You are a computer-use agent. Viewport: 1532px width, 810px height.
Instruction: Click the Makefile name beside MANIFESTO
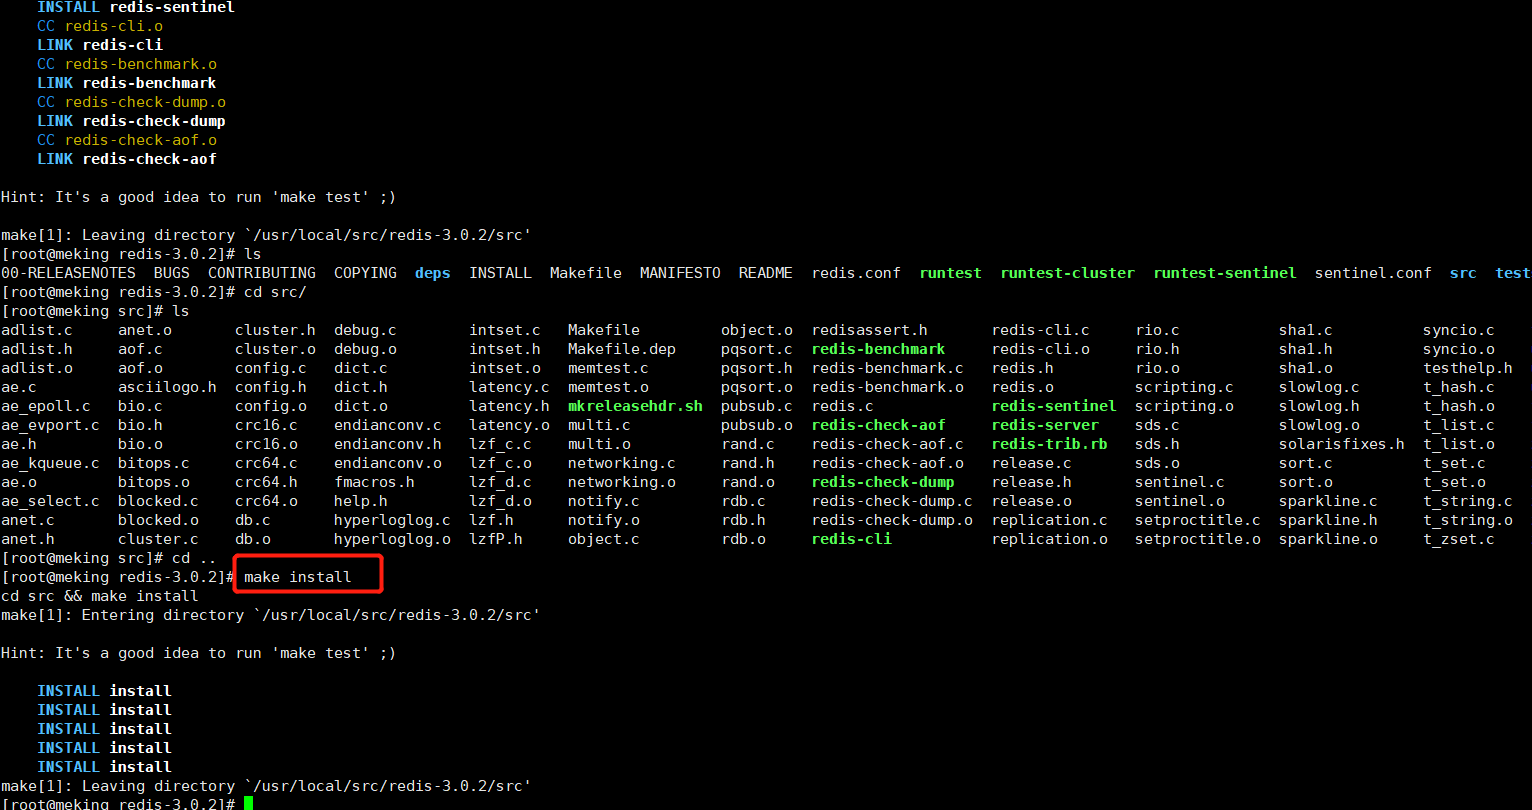586,273
